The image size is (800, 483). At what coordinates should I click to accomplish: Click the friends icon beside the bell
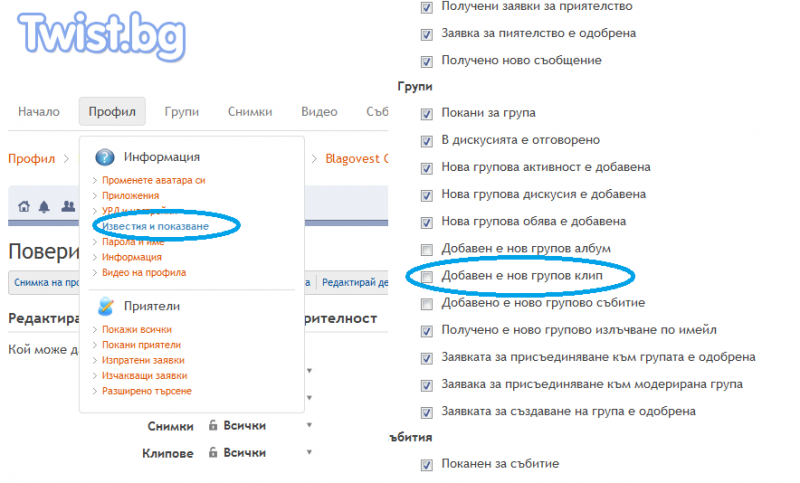[67, 207]
